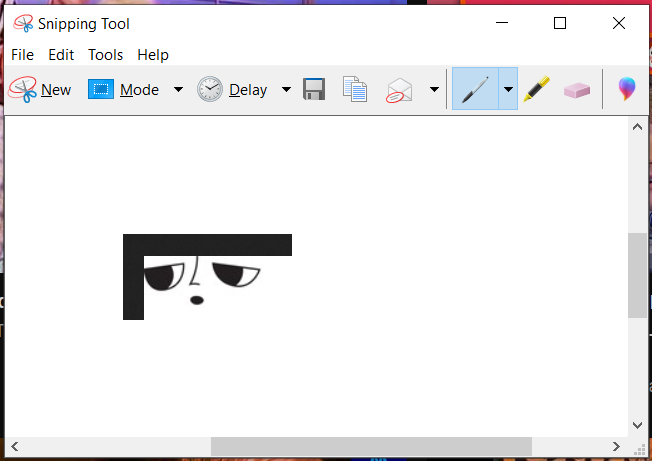Viewport: 652px width, 461px height.
Task: Open the Tools menu
Action: [x=106, y=55]
